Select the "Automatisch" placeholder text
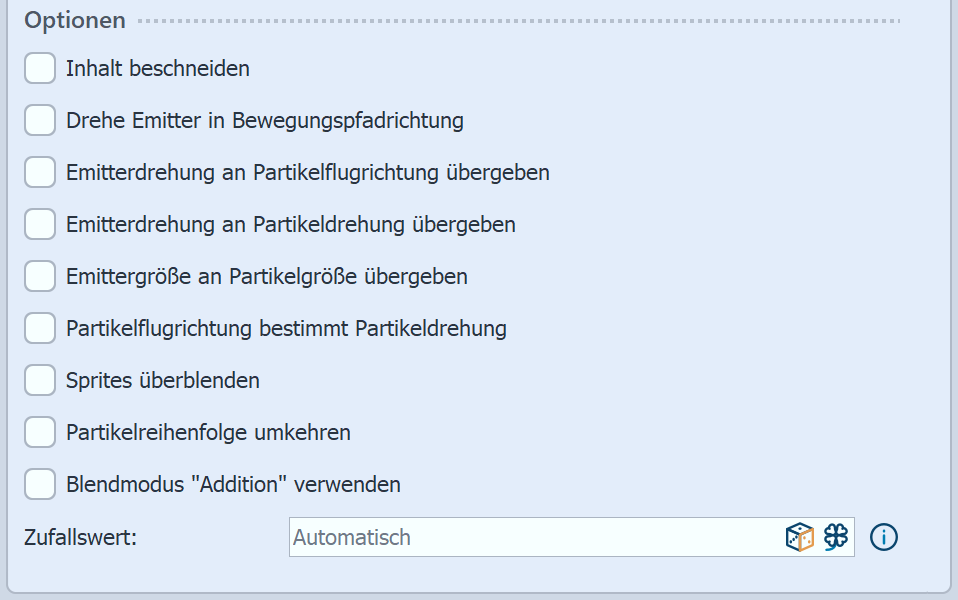This screenshot has width=958, height=600. (x=351, y=537)
